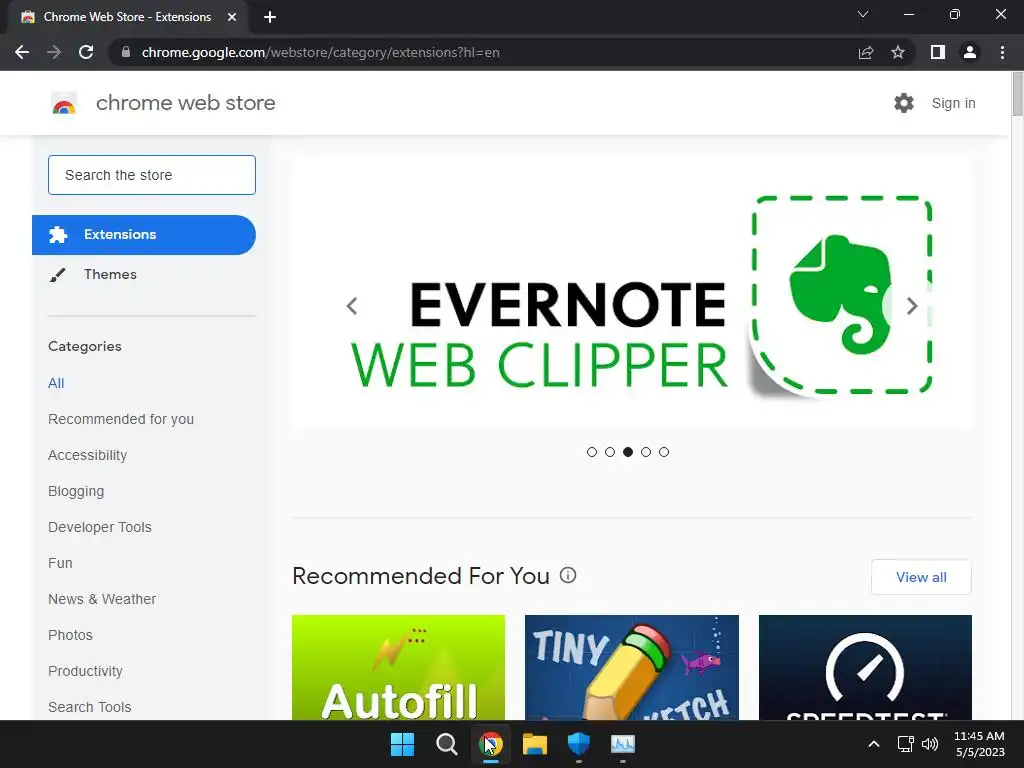The width and height of the screenshot is (1024, 768).
Task: Open a new tab with plus icon
Action: 270,17
